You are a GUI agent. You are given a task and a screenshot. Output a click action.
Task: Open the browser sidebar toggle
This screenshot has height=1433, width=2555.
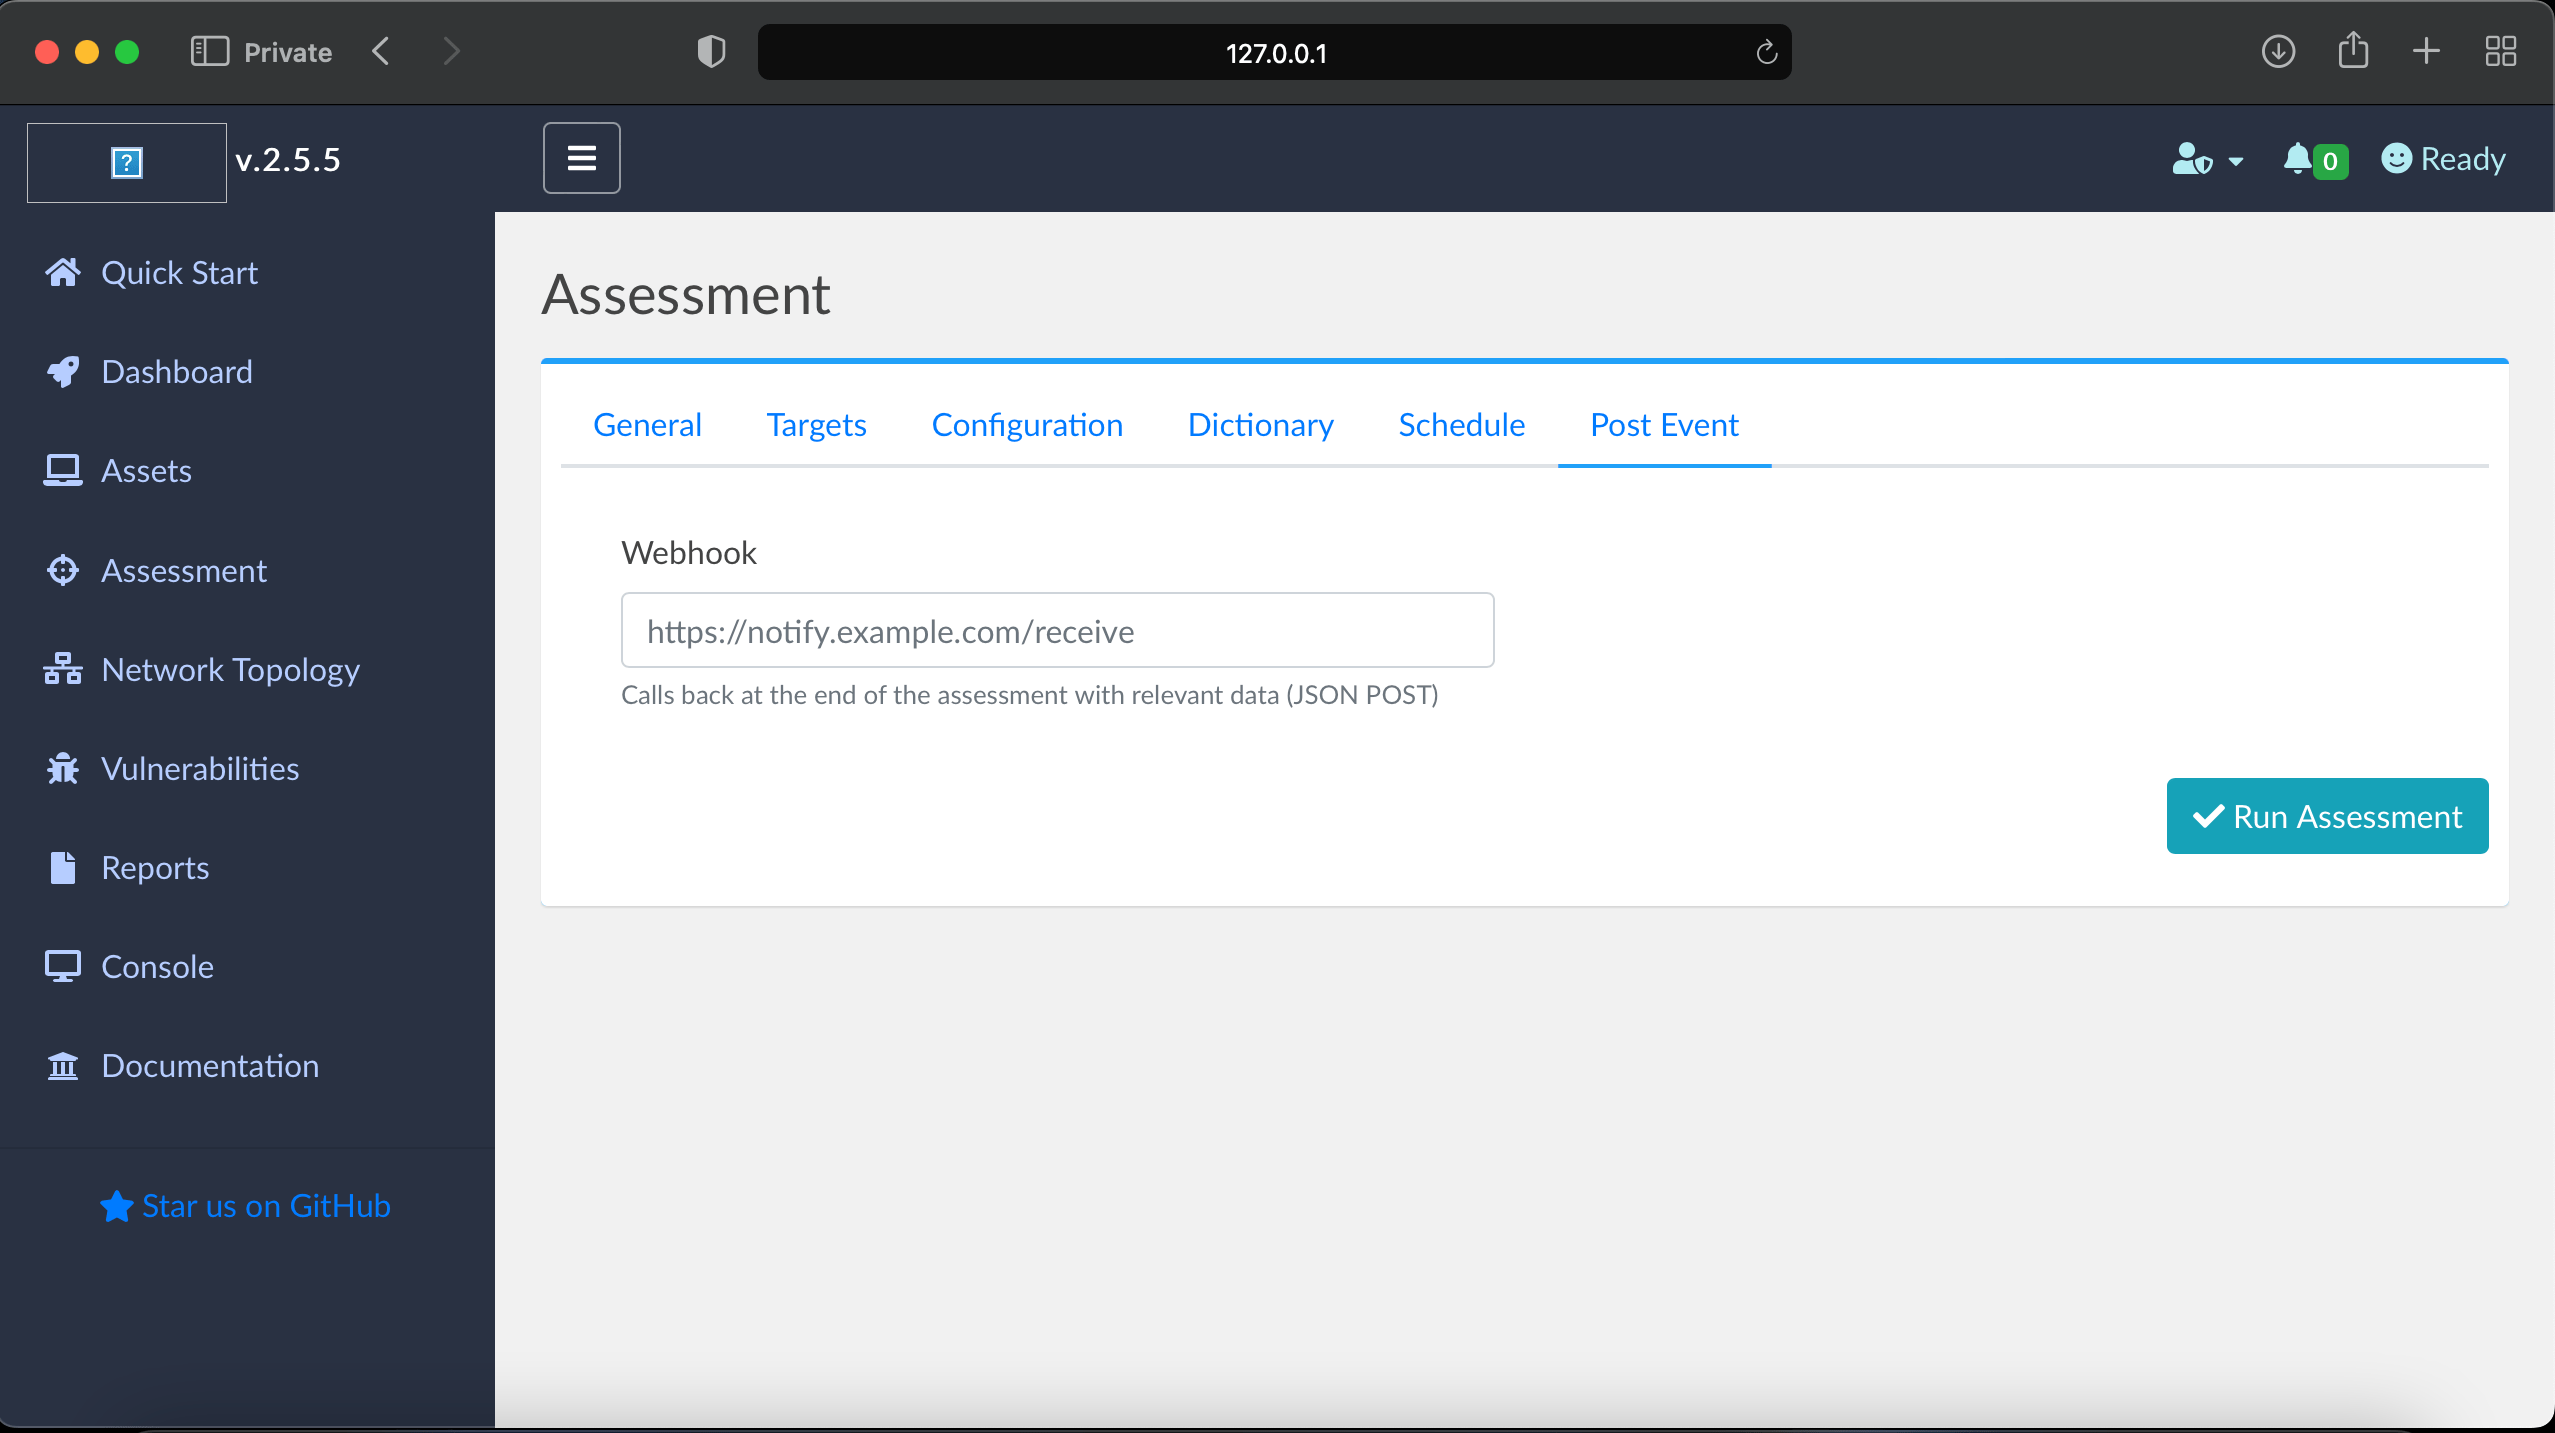[x=210, y=52]
